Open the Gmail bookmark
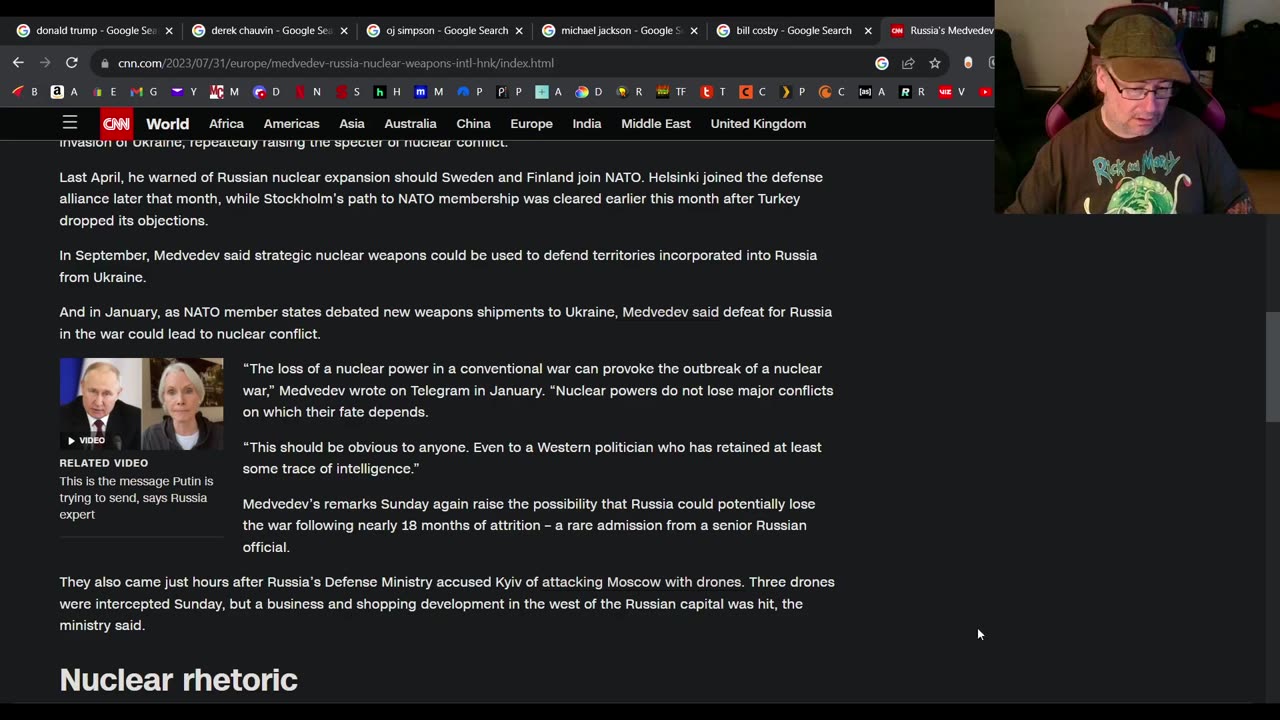The image size is (1280, 720). [144, 92]
